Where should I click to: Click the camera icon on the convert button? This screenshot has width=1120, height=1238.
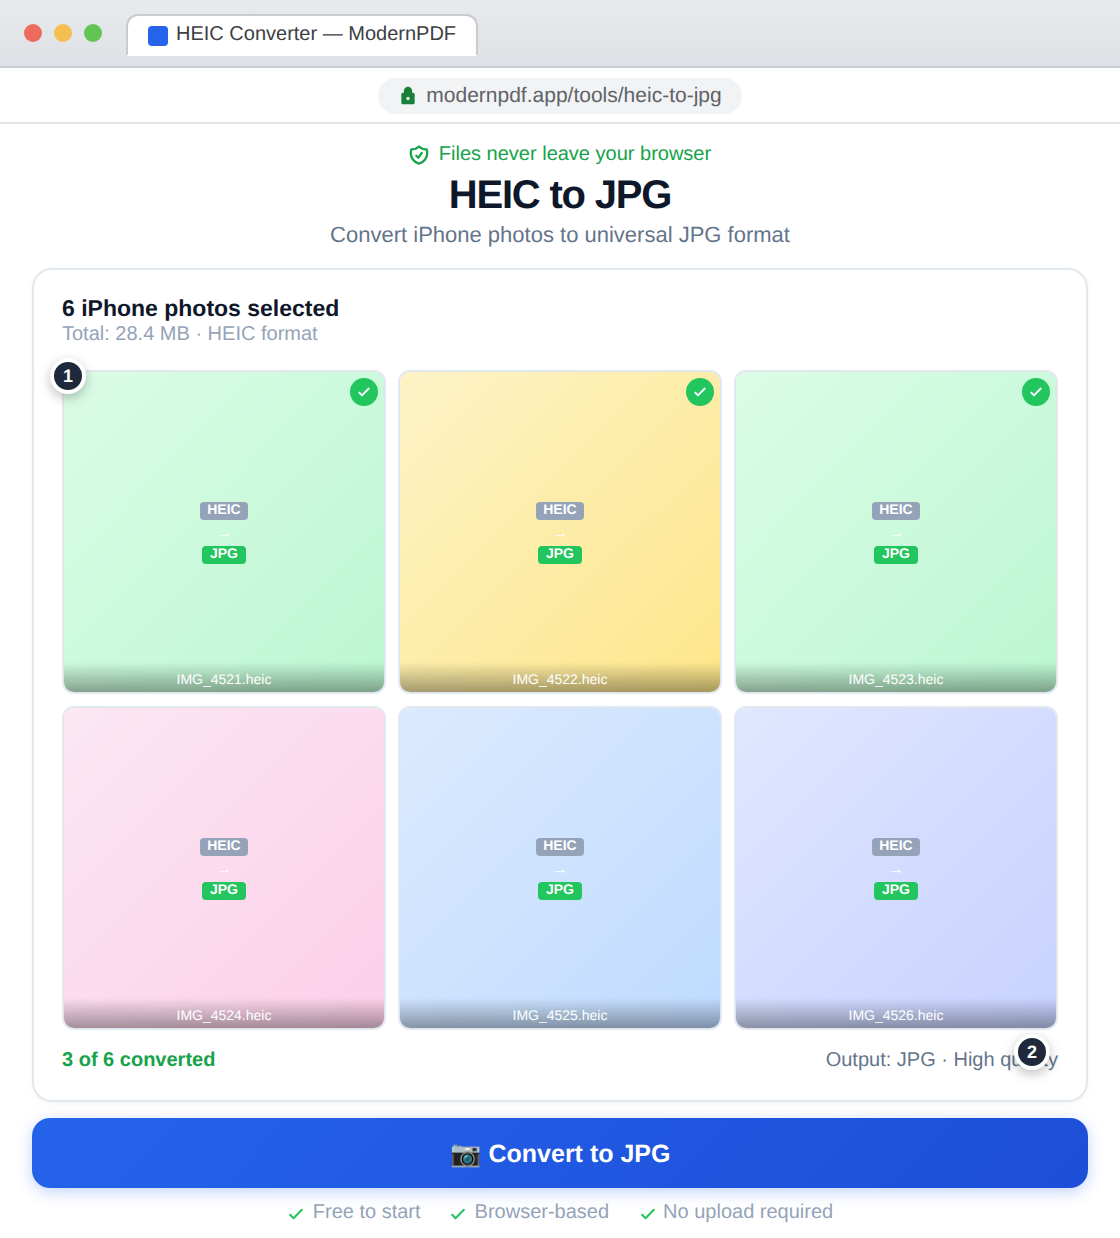465,1154
